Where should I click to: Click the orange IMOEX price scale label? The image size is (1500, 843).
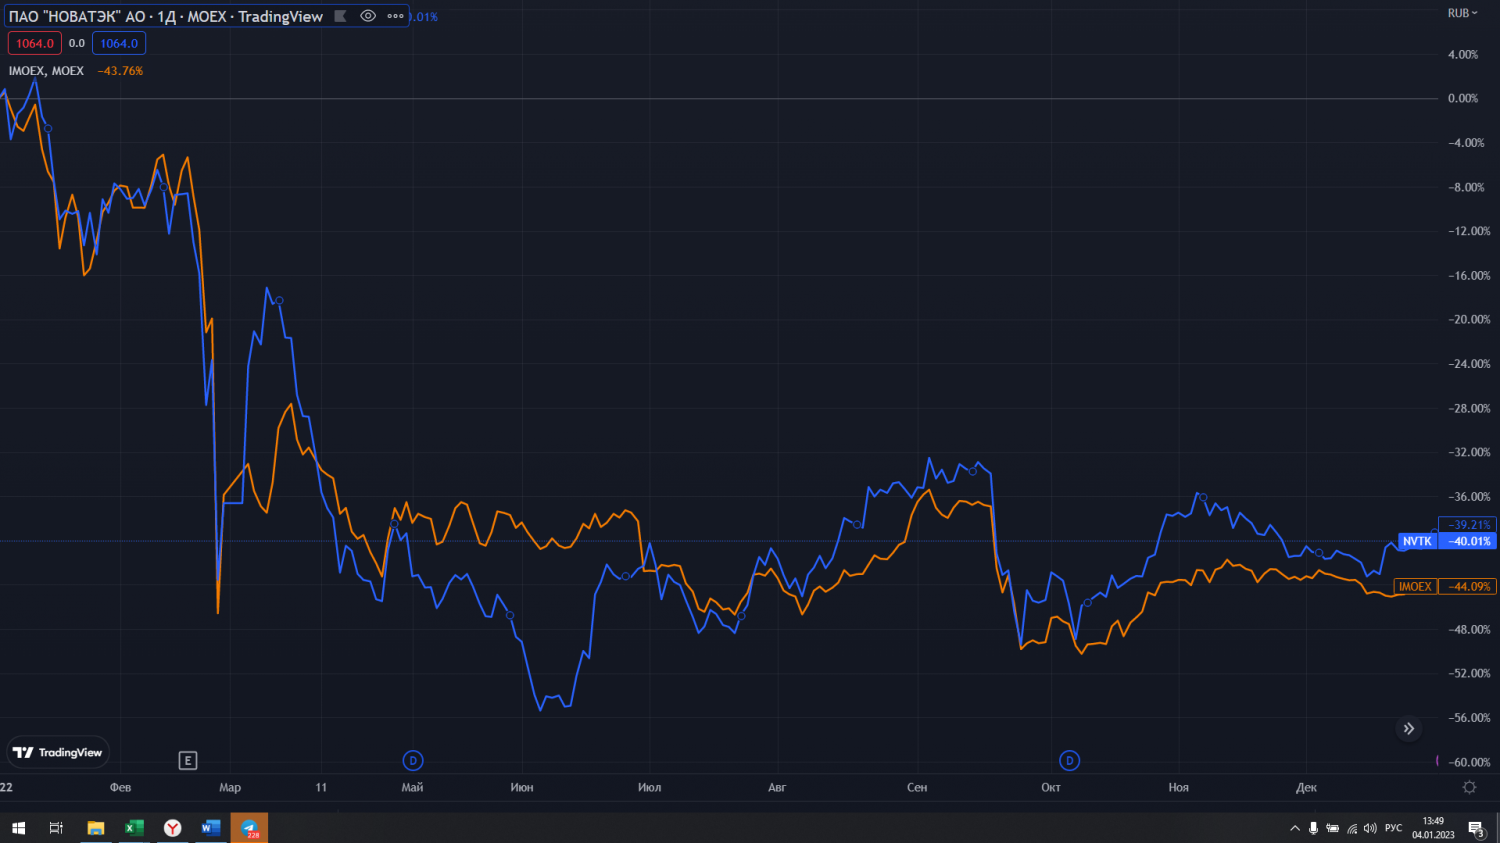point(1414,587)
